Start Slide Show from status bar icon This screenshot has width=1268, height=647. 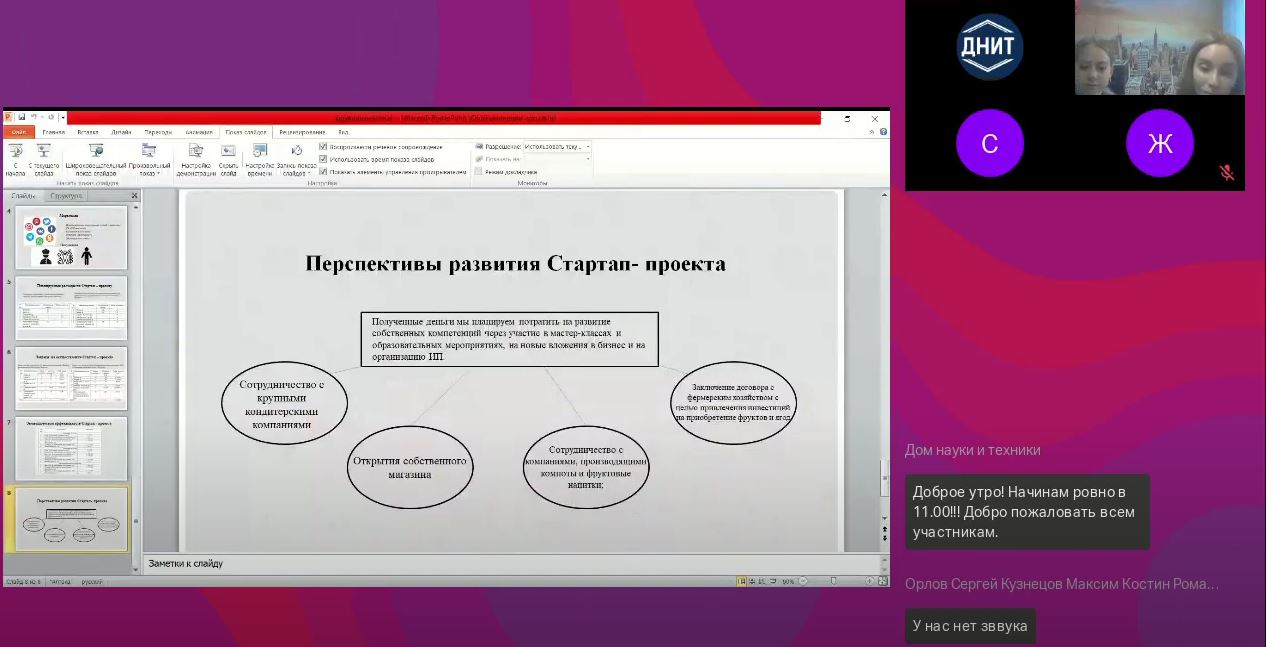pos(775,581)
